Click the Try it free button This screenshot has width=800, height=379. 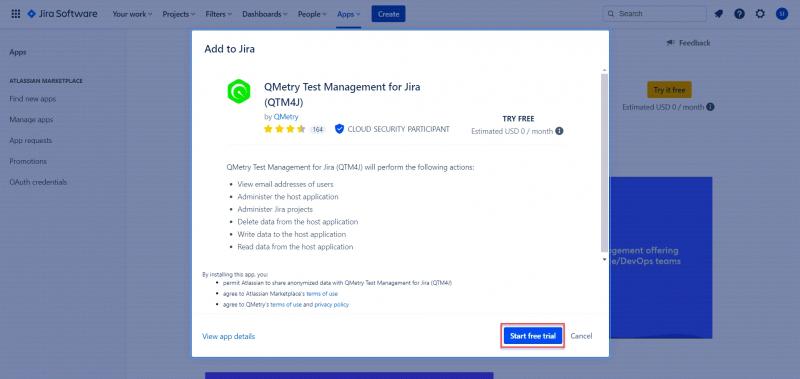669,90
